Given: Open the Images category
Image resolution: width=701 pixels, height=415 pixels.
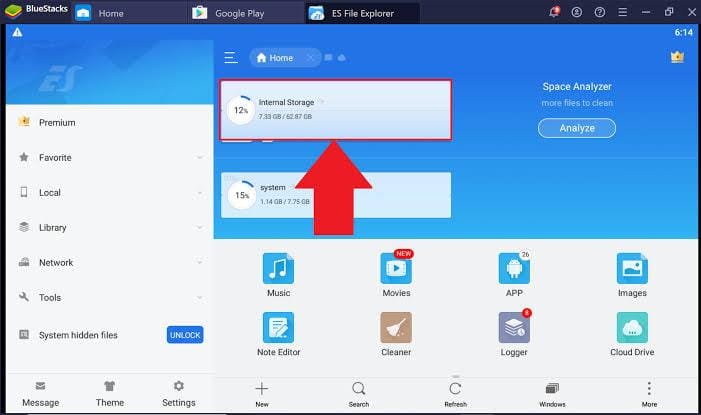Looking at the screenshot, I should 632,275.
